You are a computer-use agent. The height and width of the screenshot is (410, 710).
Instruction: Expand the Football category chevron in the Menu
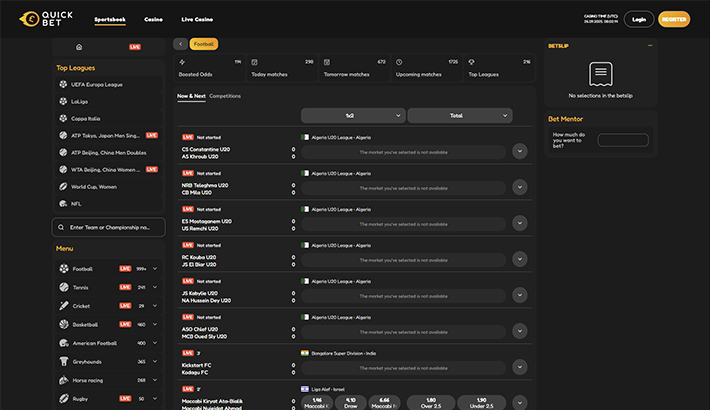pyautogui.click(x=155, y=268)
